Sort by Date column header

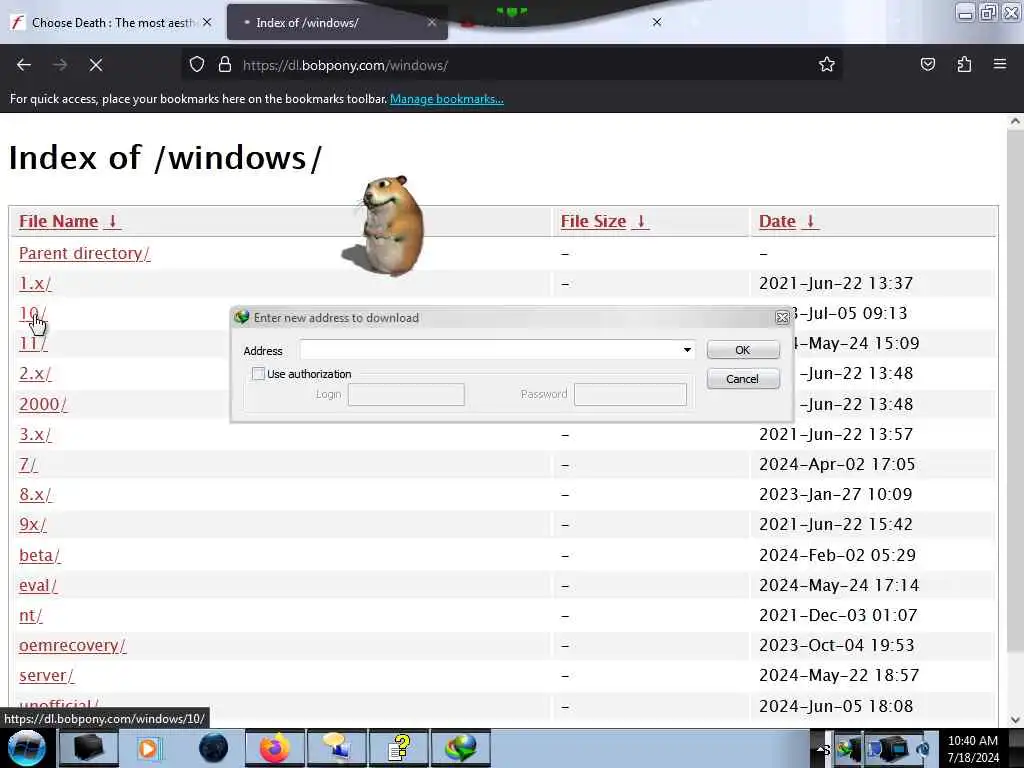click(776, 221)
